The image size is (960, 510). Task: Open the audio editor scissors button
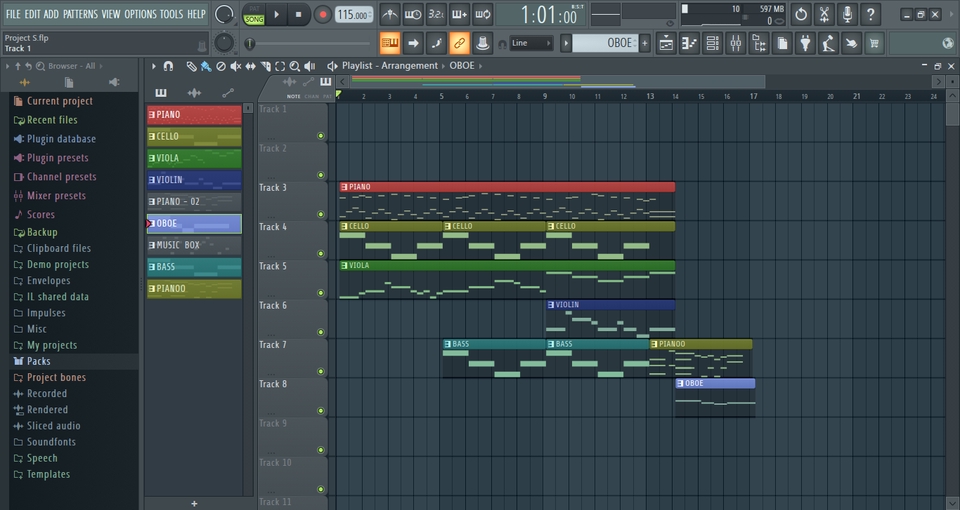point(824,14)
